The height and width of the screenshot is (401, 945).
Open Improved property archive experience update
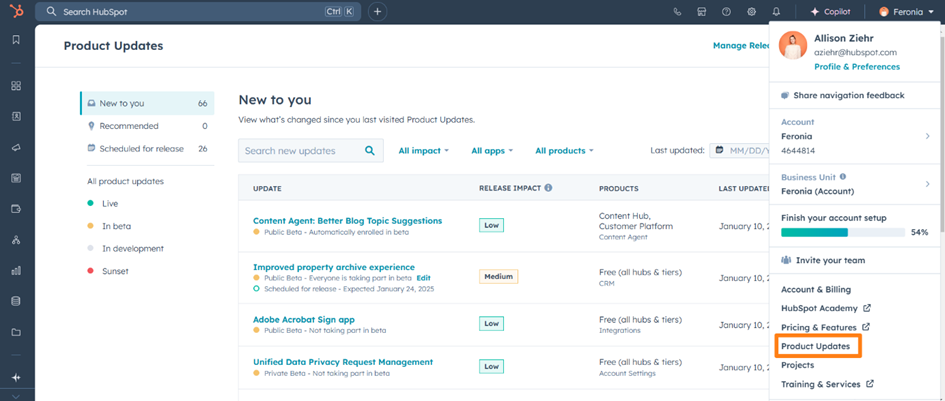[x=334, y=267]
